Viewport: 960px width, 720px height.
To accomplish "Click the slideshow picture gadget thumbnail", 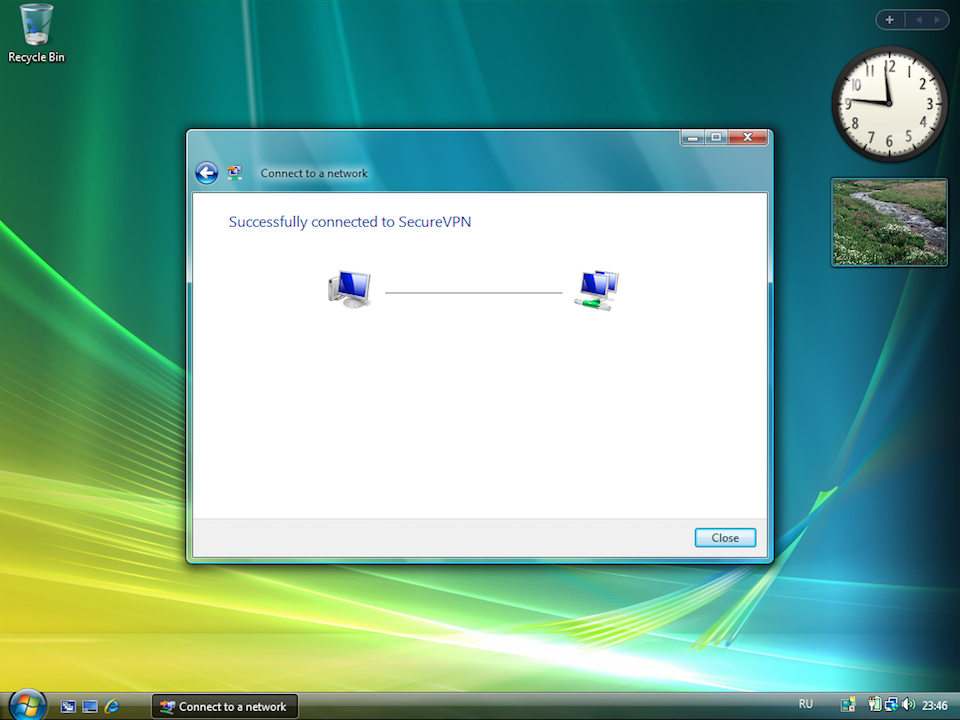I will pos(889,222).
